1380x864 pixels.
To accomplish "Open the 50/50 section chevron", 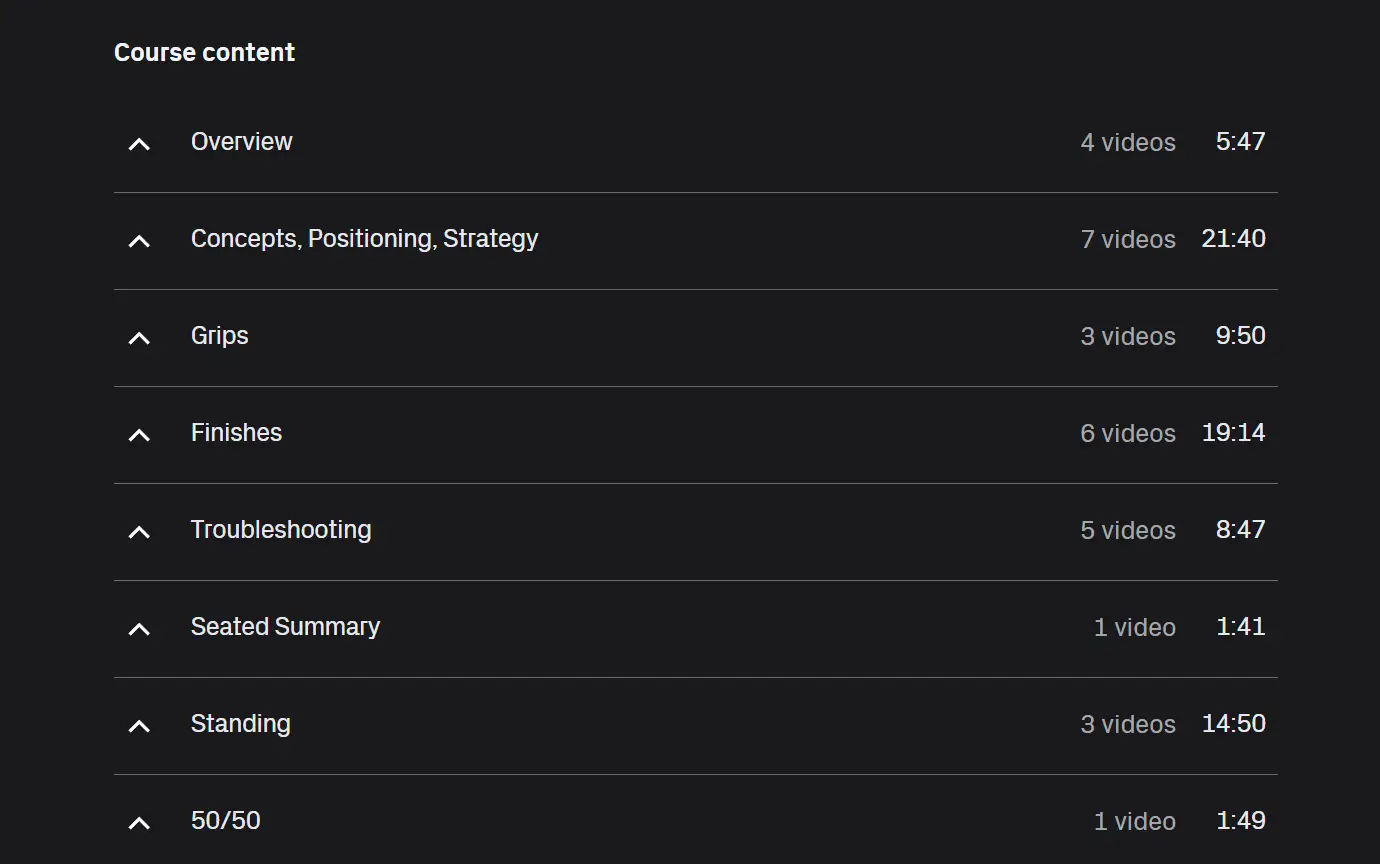I will (x=139, y=823).
